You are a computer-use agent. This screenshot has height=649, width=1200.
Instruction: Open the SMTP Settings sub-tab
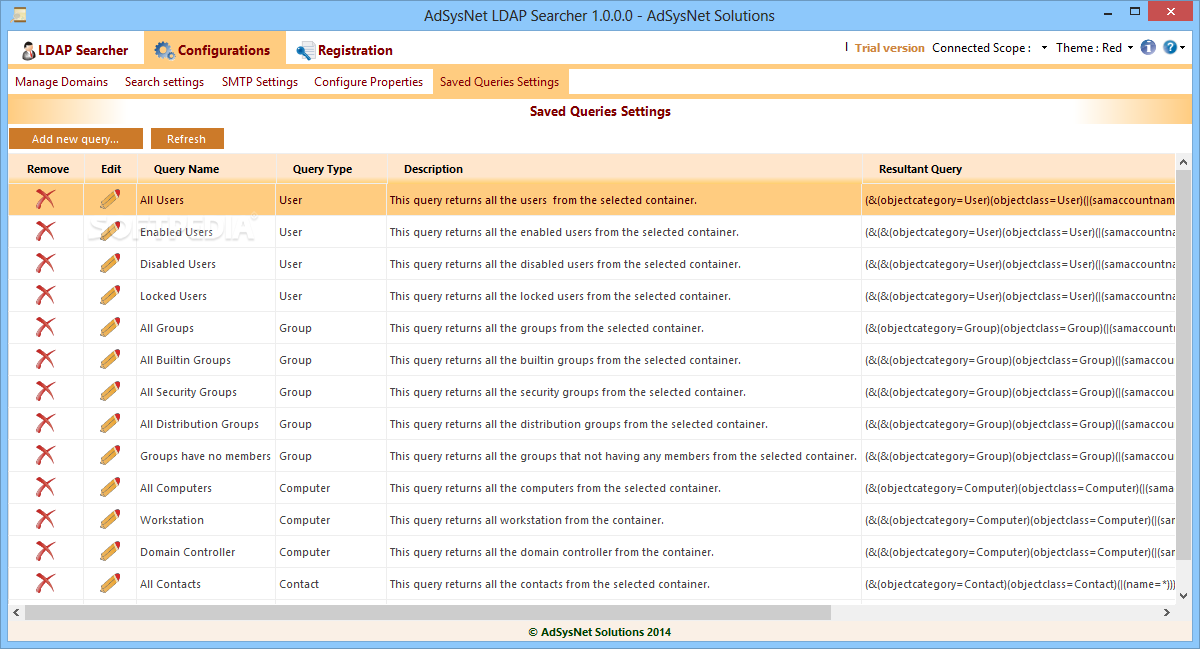(260, 82)
